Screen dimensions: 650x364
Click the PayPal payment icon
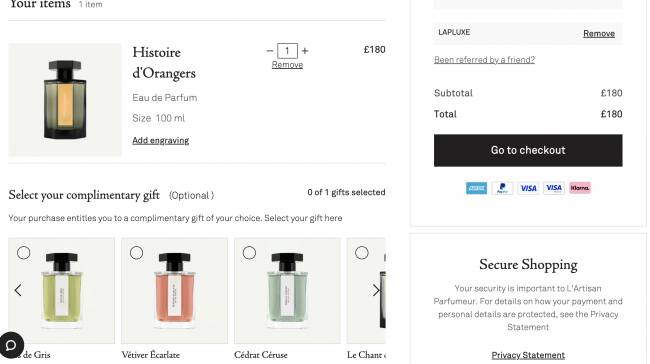pos(502,188)
